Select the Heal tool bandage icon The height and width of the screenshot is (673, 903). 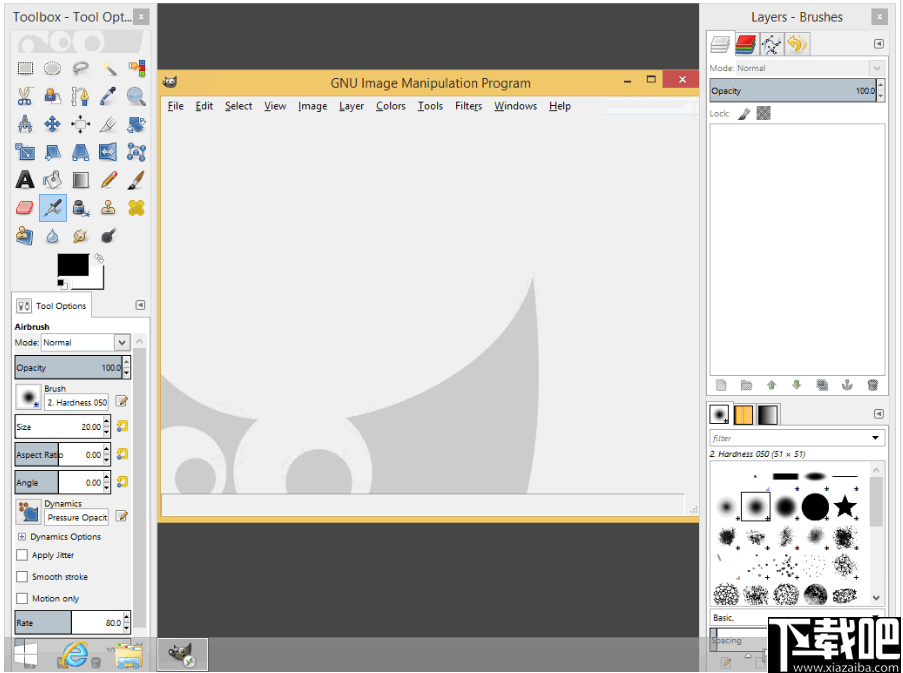point(136,208)
